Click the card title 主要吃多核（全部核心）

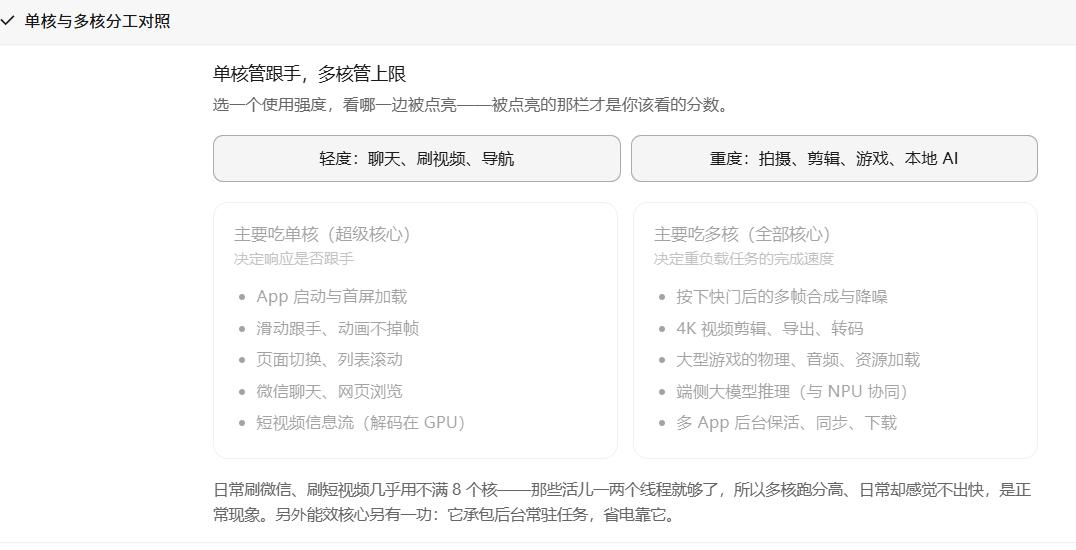743,234
